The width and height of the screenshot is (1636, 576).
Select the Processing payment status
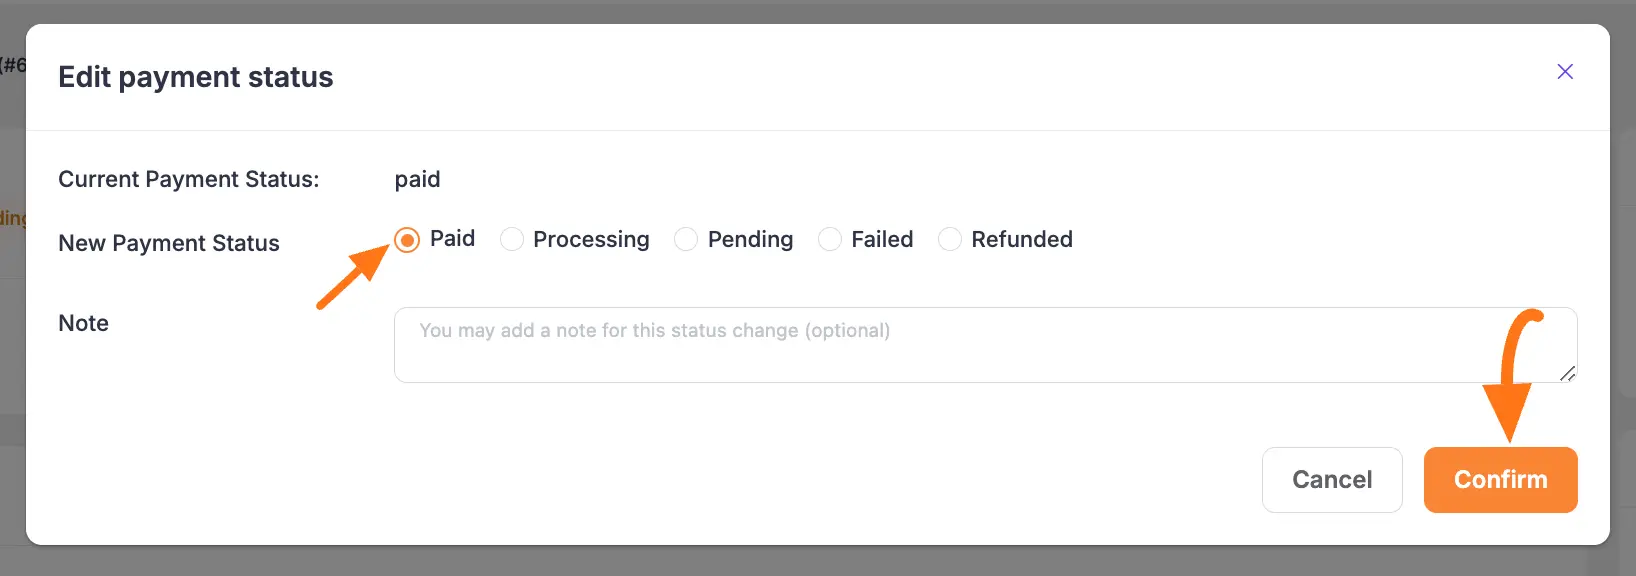[x=511, y=239]
